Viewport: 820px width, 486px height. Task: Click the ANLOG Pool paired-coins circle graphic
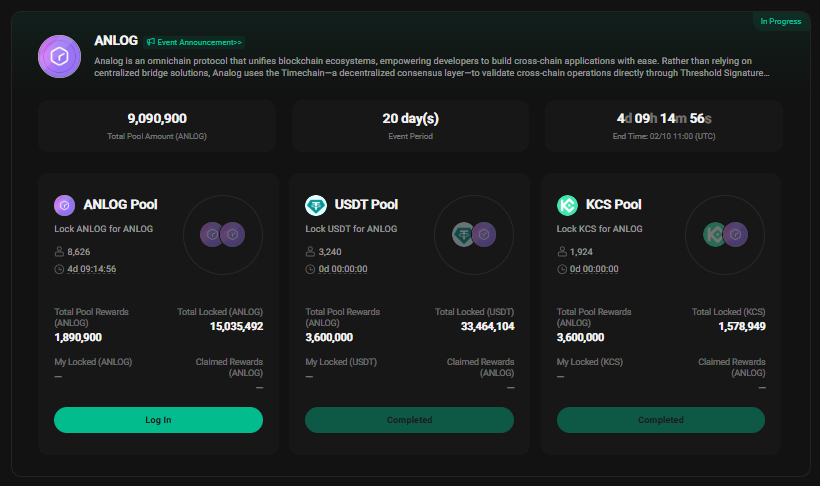coord(223,235)
